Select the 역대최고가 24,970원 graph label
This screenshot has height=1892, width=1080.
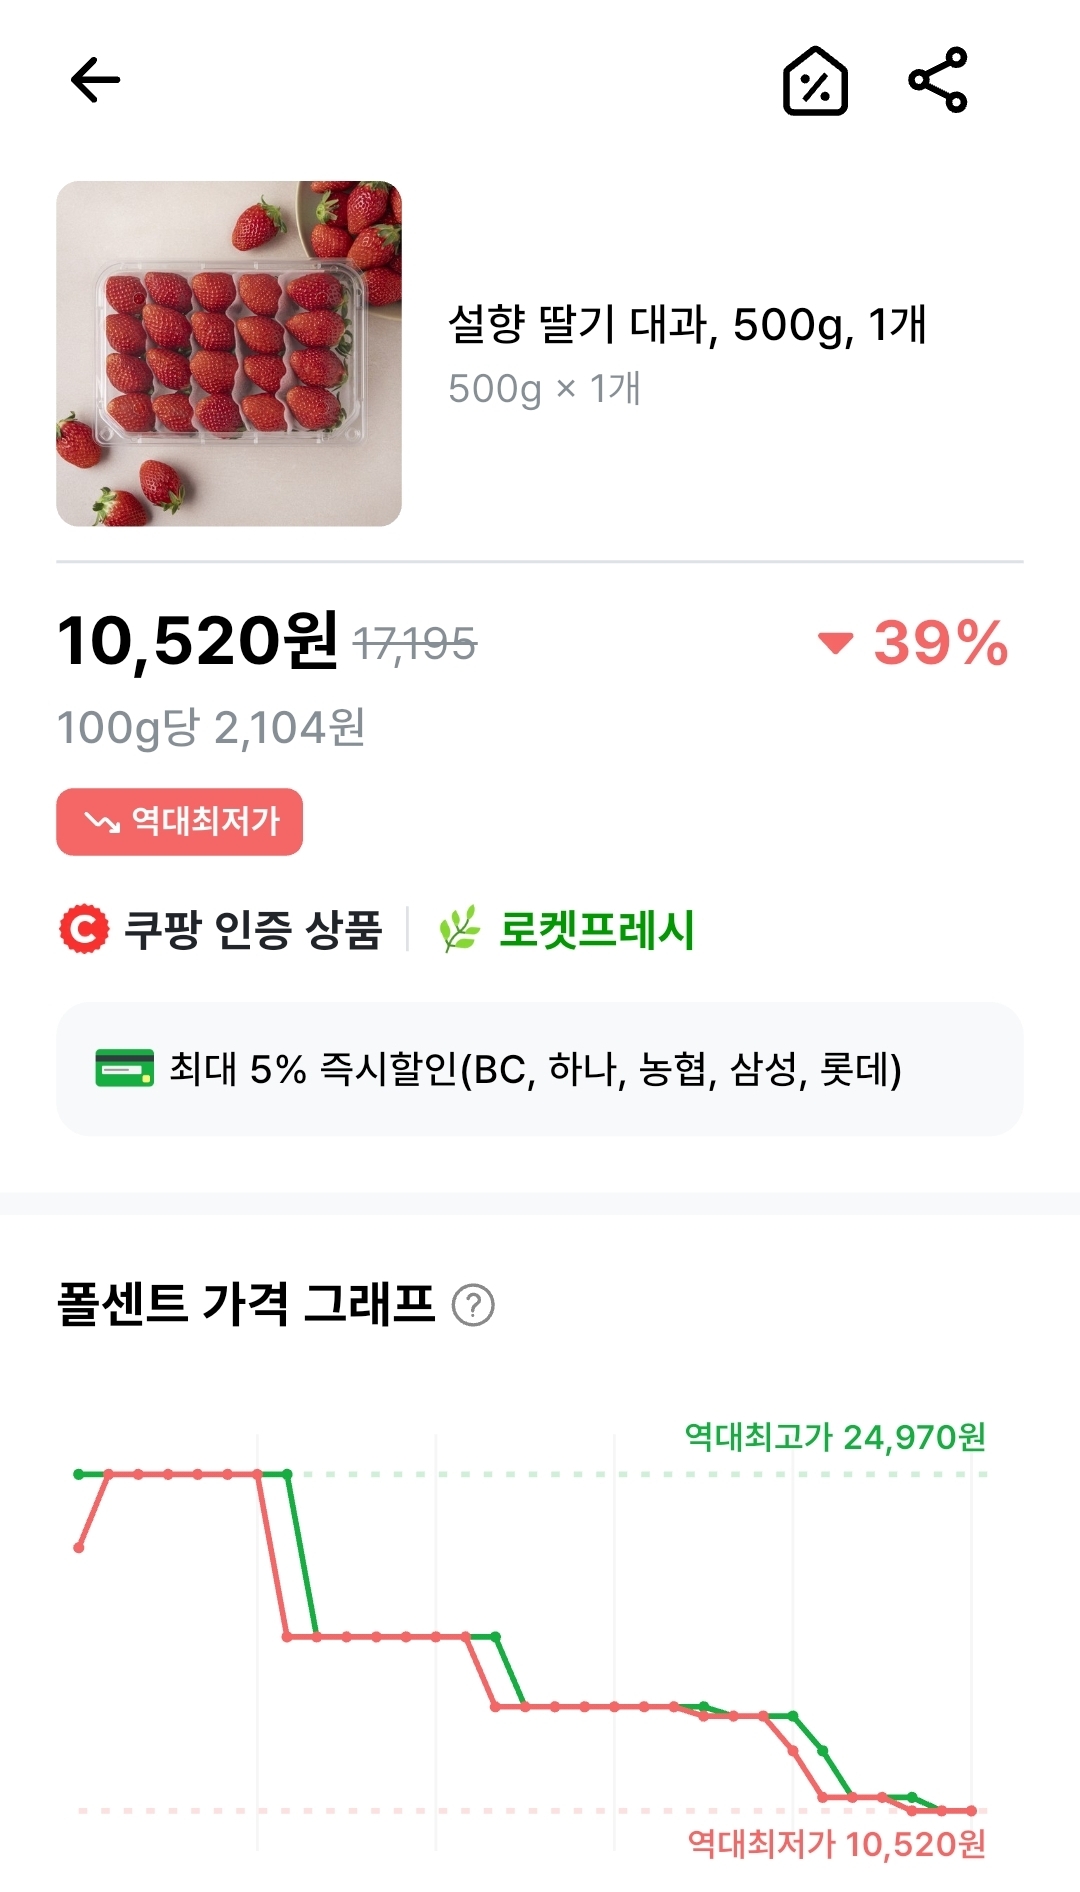point(835,1437)
